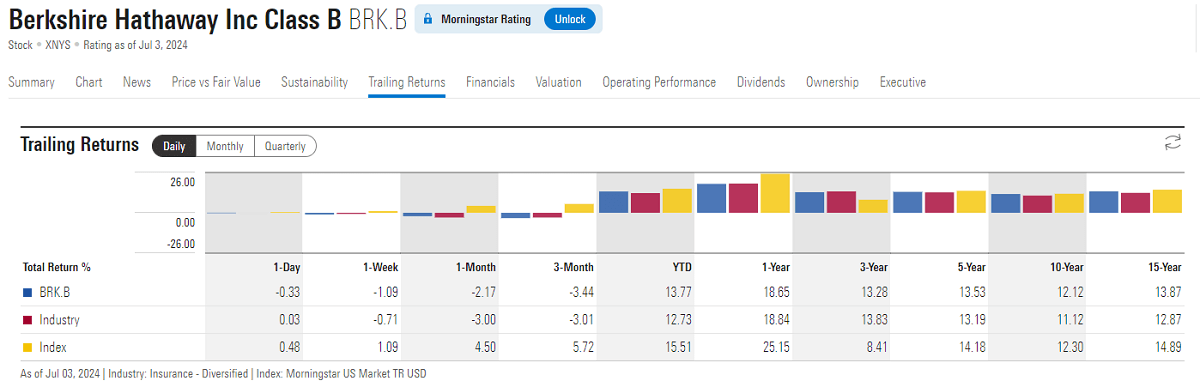Screen dimensions: 1200x381
Task: Unlock the Morningstar Rating
Action: point(570,19)
